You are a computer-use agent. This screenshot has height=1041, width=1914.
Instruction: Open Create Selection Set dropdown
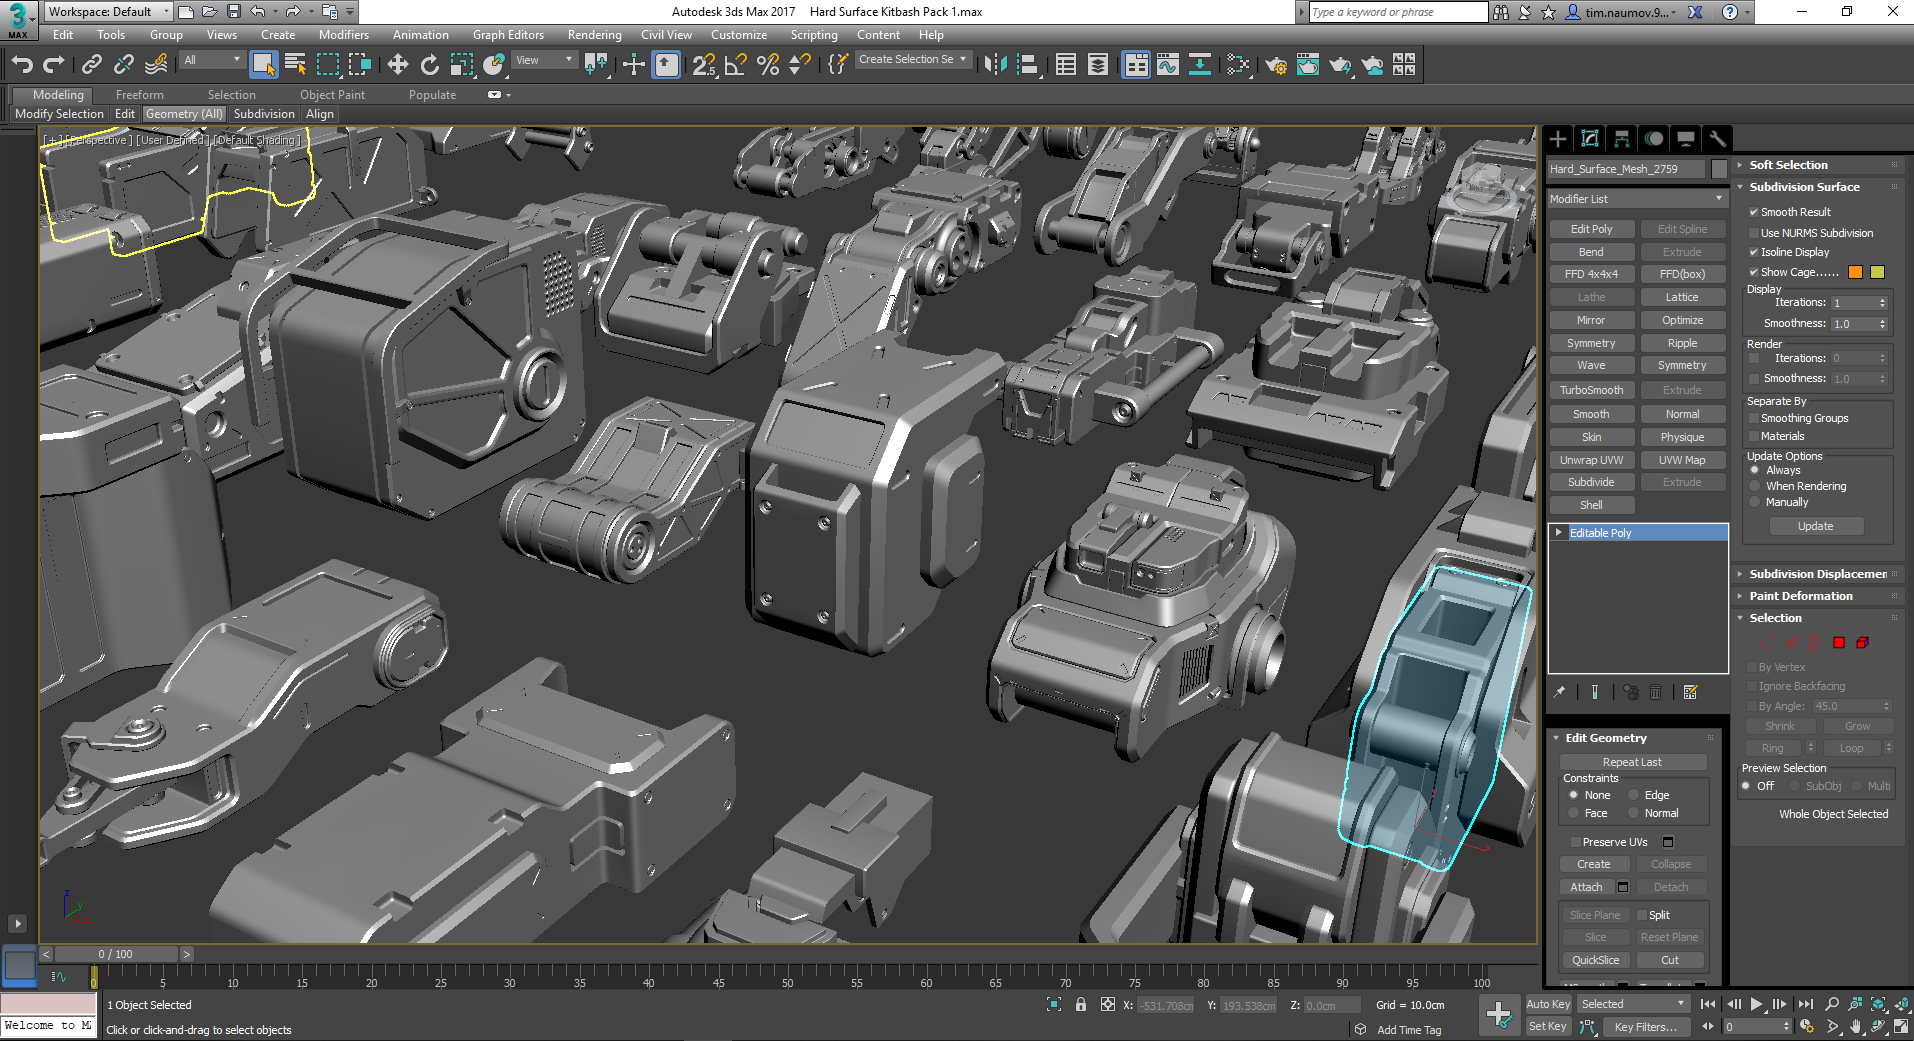click(913, 60)
